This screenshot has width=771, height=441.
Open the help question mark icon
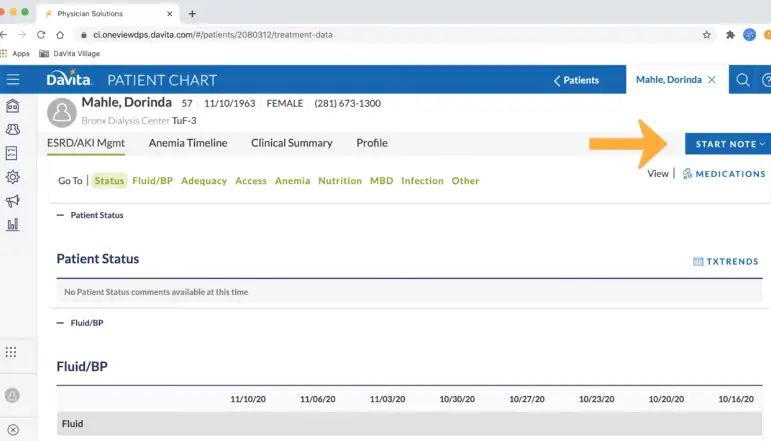click(766, 80)
